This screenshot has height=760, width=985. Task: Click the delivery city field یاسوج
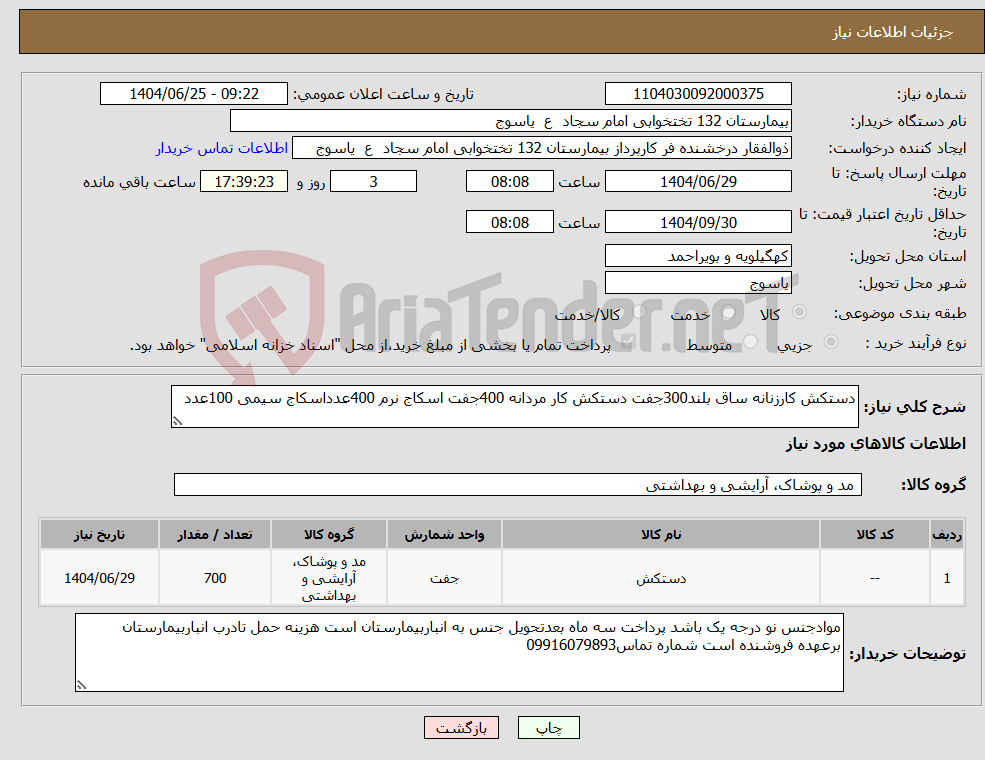tap(698, 283)
